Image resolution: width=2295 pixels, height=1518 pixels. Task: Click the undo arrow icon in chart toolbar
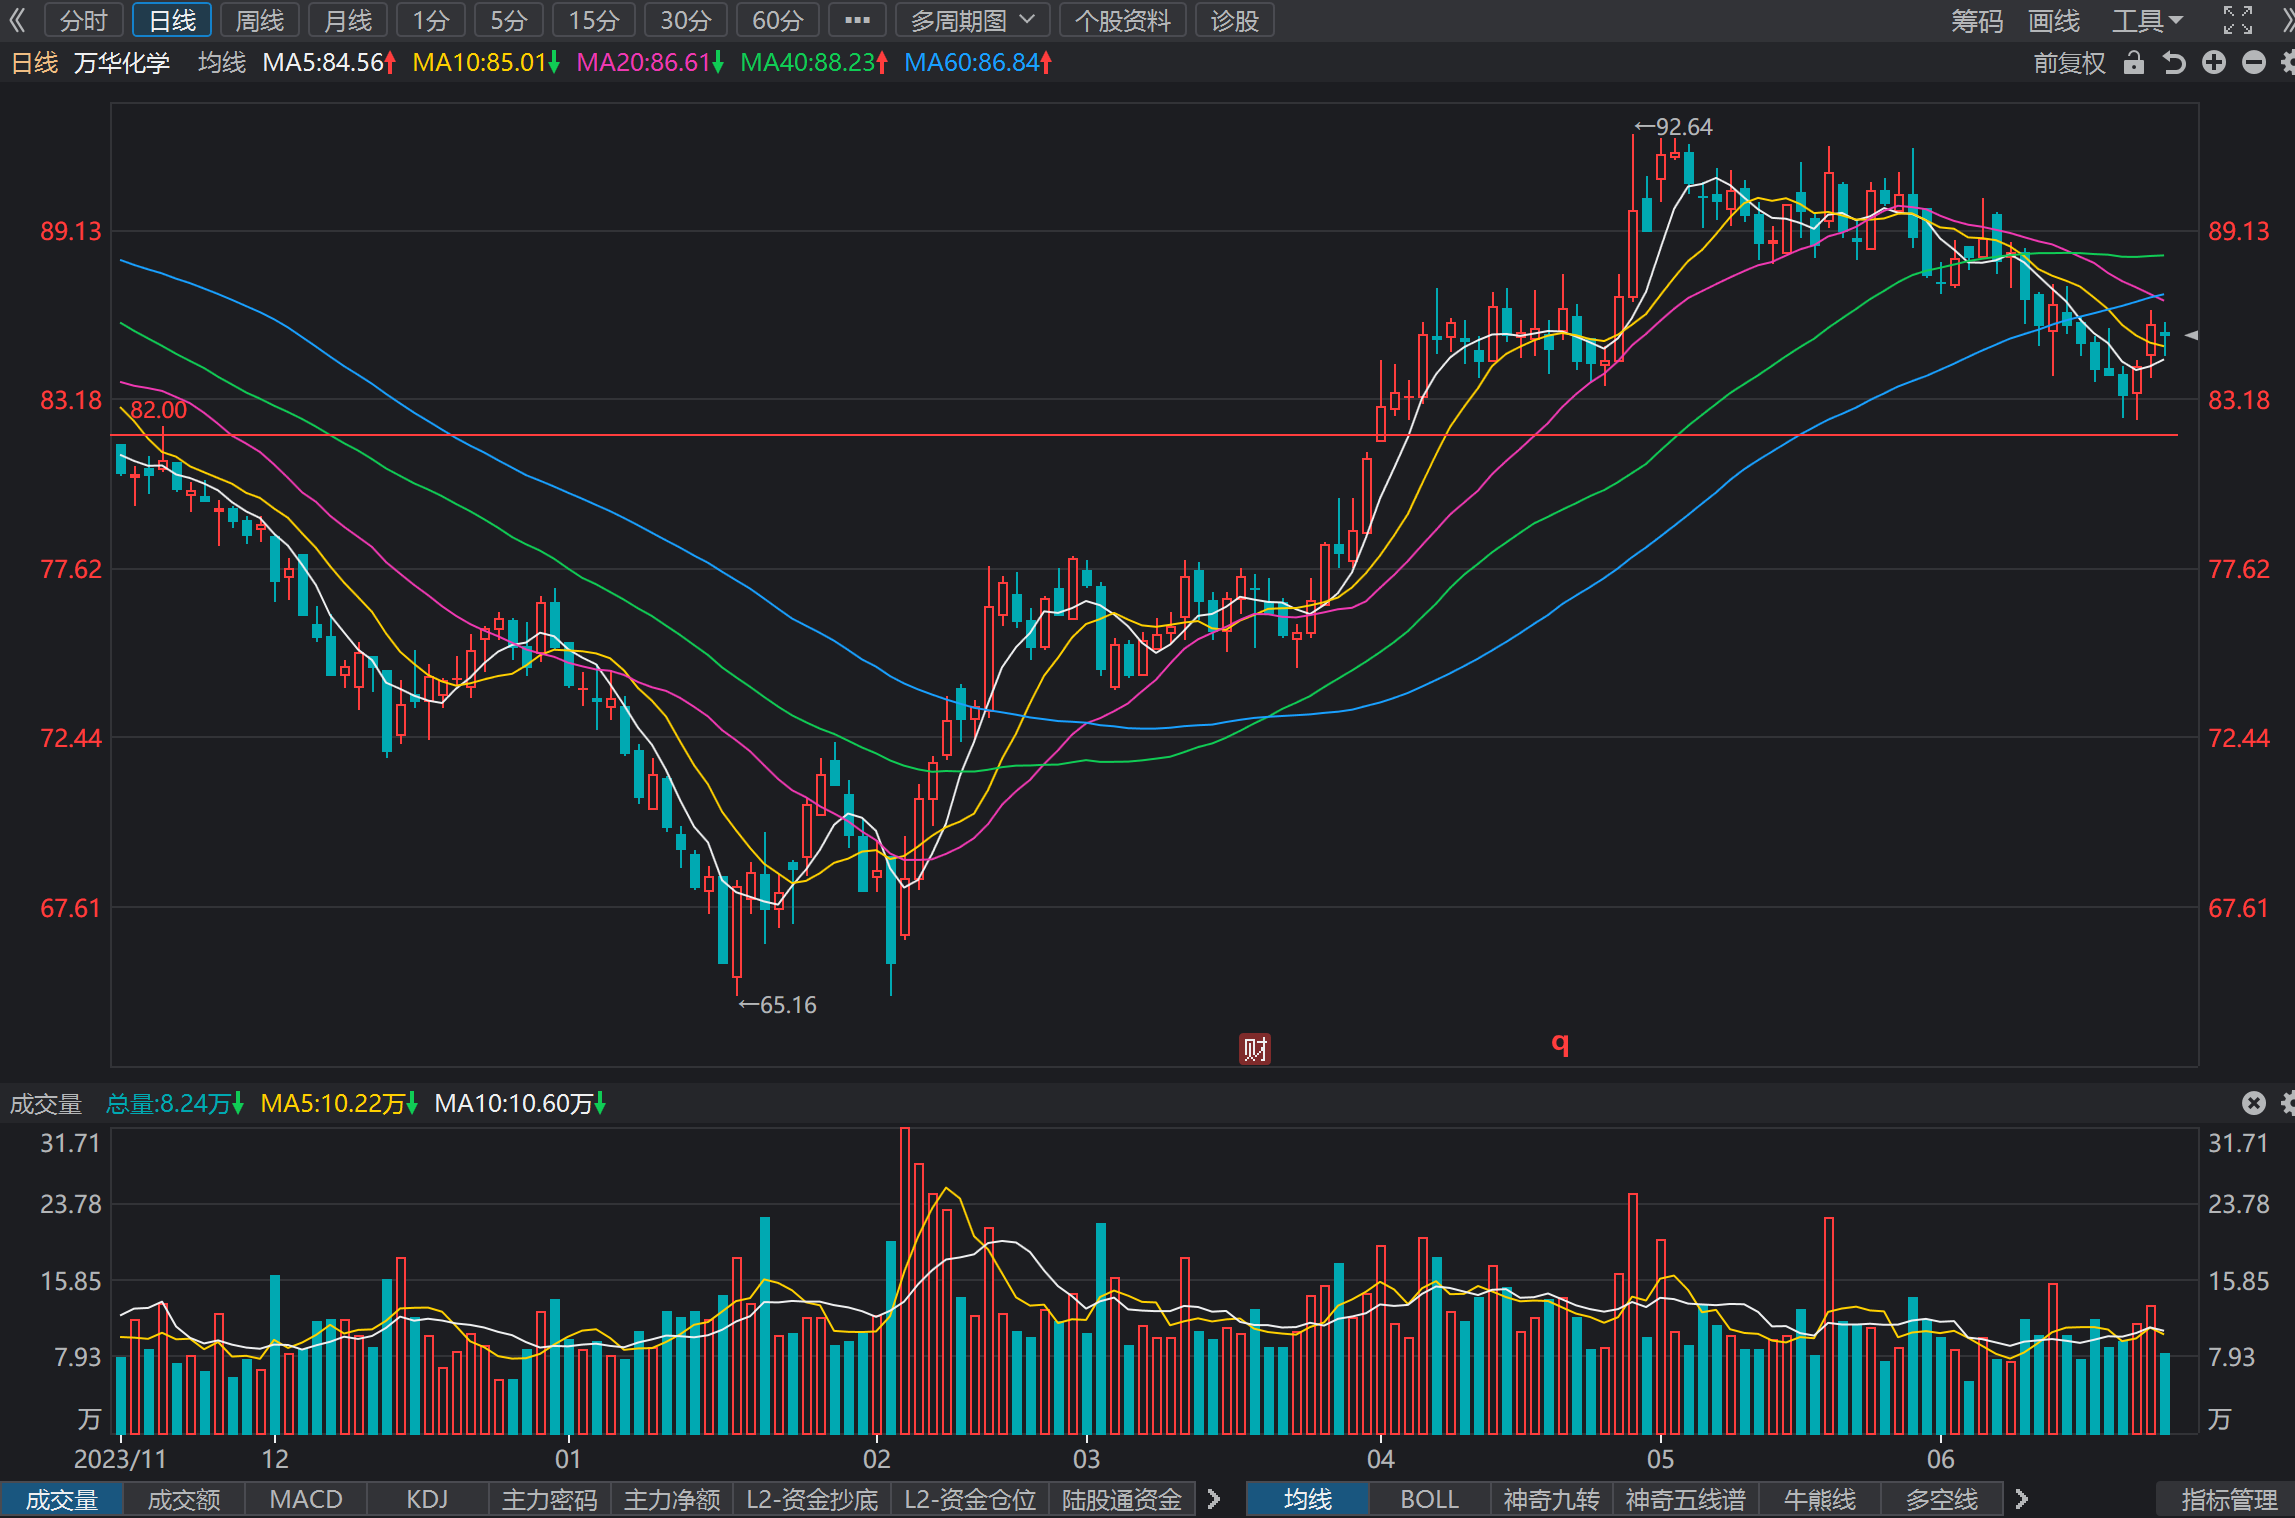pyautogui.click(x=2174, y=63)
